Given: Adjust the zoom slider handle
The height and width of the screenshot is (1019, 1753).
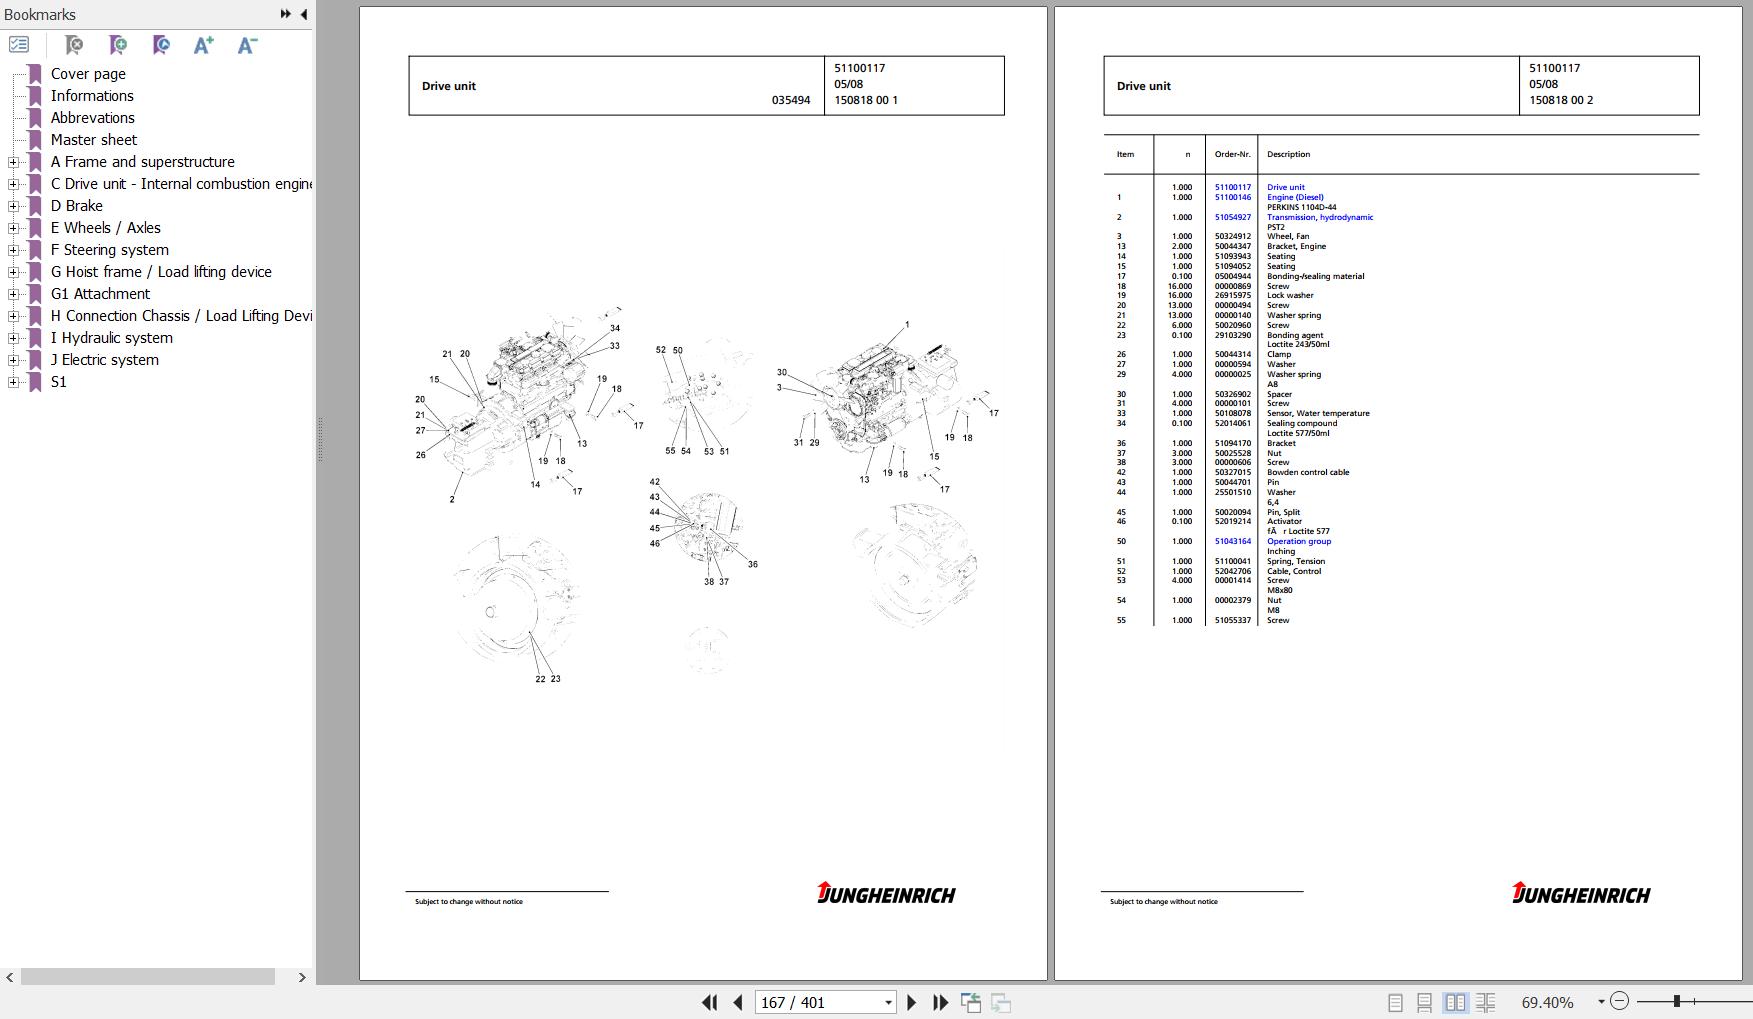Looking at the screenshot, I should pyautogui.click(x=1677, y=1001).
